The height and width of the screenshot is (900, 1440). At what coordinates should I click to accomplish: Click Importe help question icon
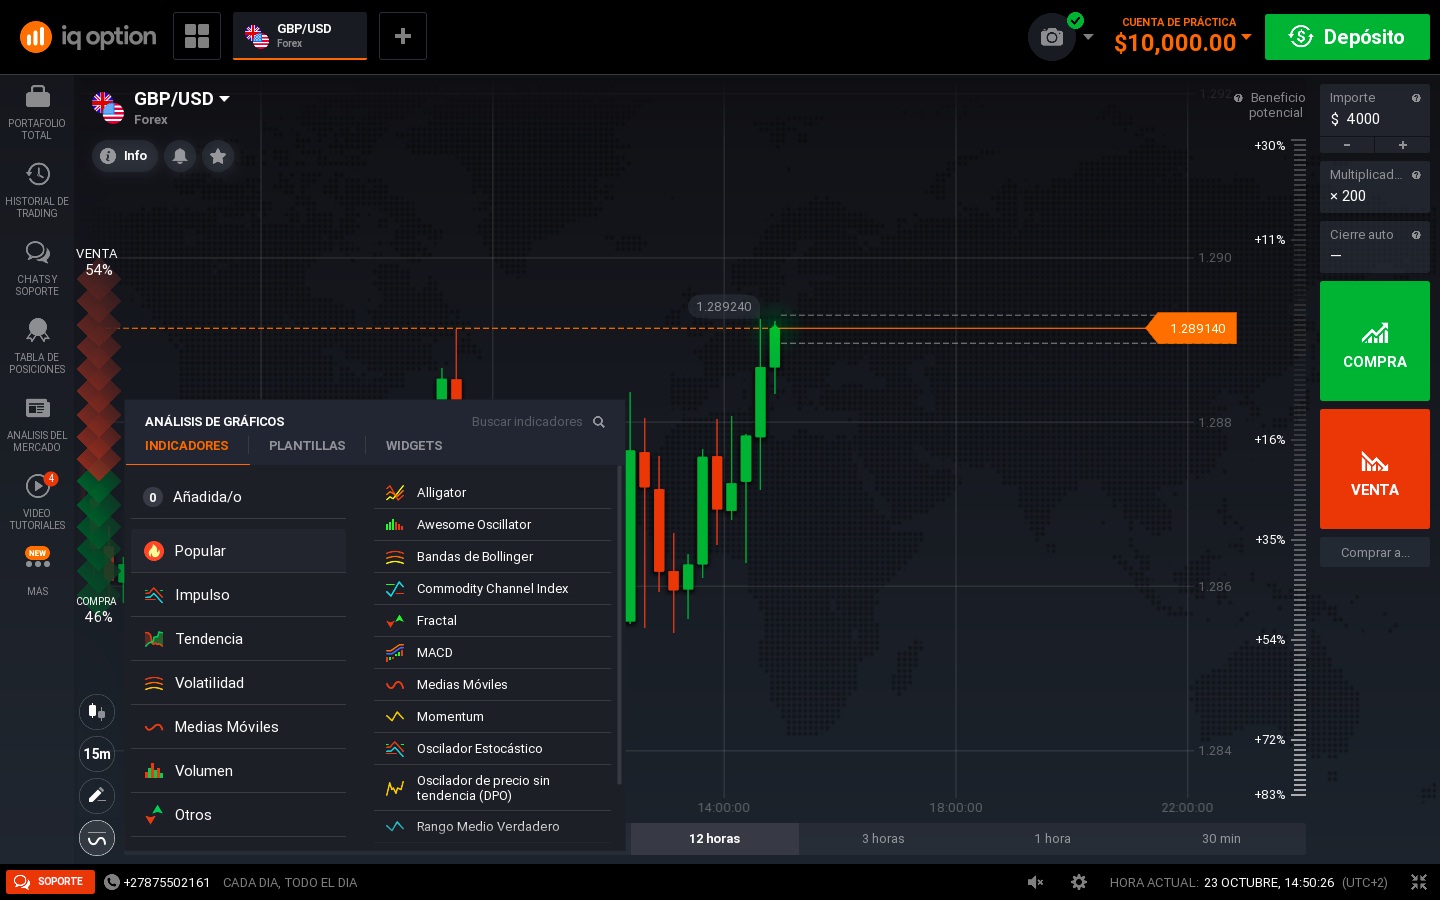(1416, 98)
